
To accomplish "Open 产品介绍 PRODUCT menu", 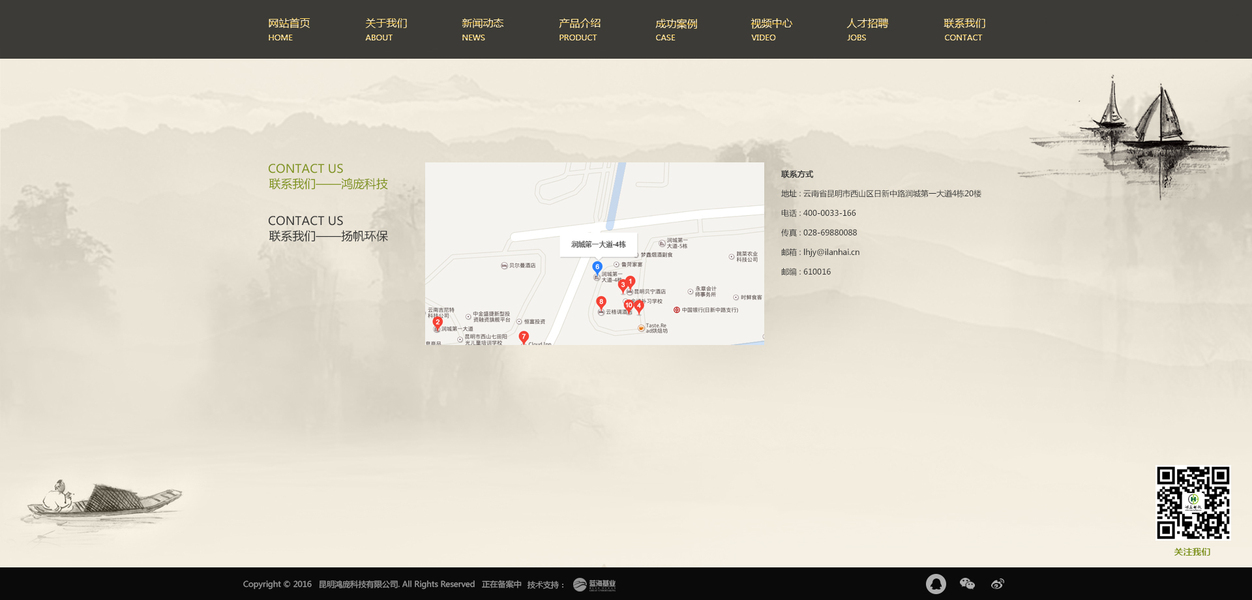I will [x=580, y=29].
